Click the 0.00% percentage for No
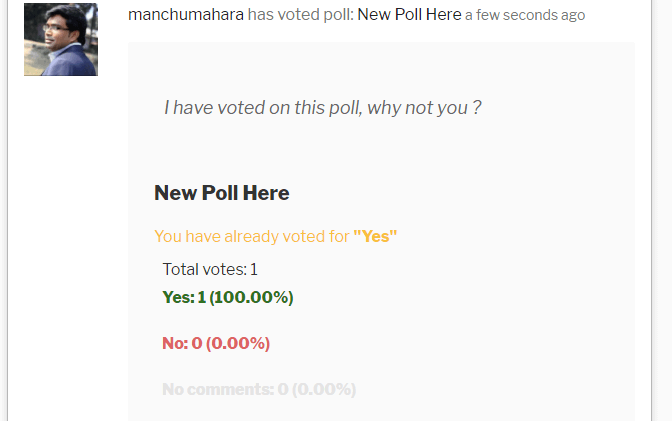This screenshot has height=421, width=672. (x=238, y=343)
